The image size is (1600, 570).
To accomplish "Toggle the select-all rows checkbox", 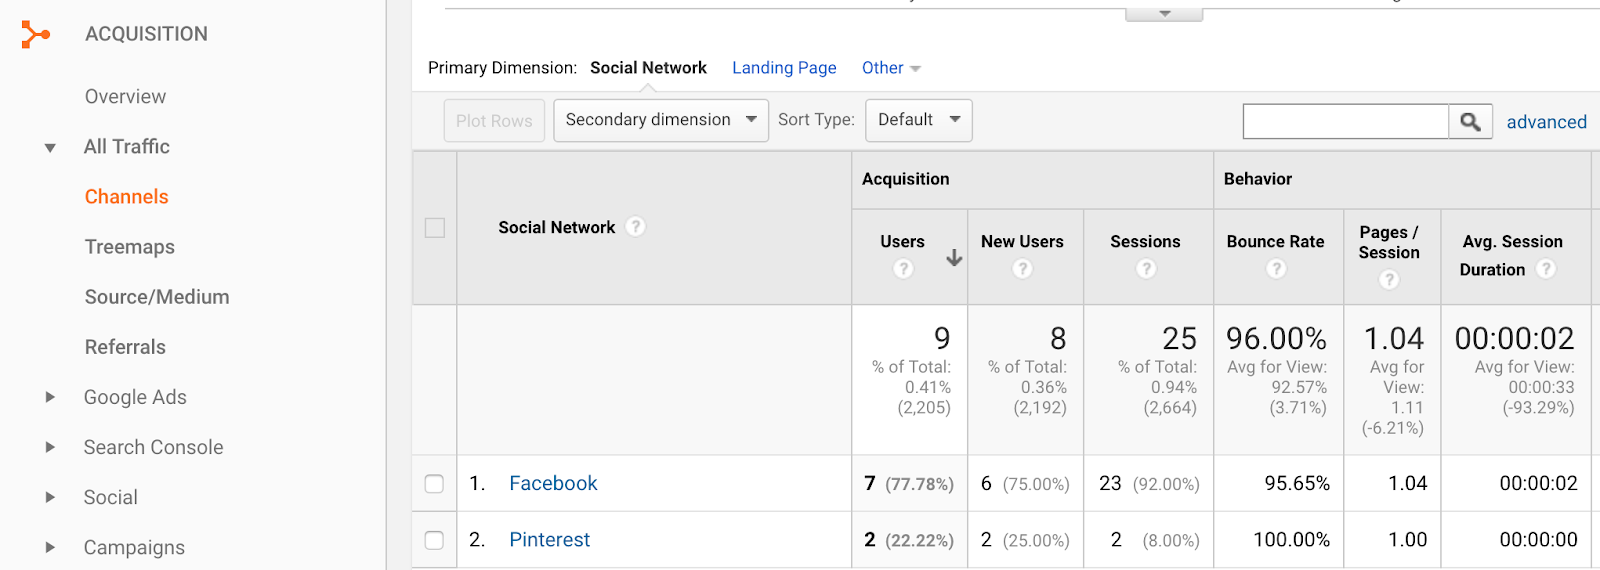I will tap(435, 228).
